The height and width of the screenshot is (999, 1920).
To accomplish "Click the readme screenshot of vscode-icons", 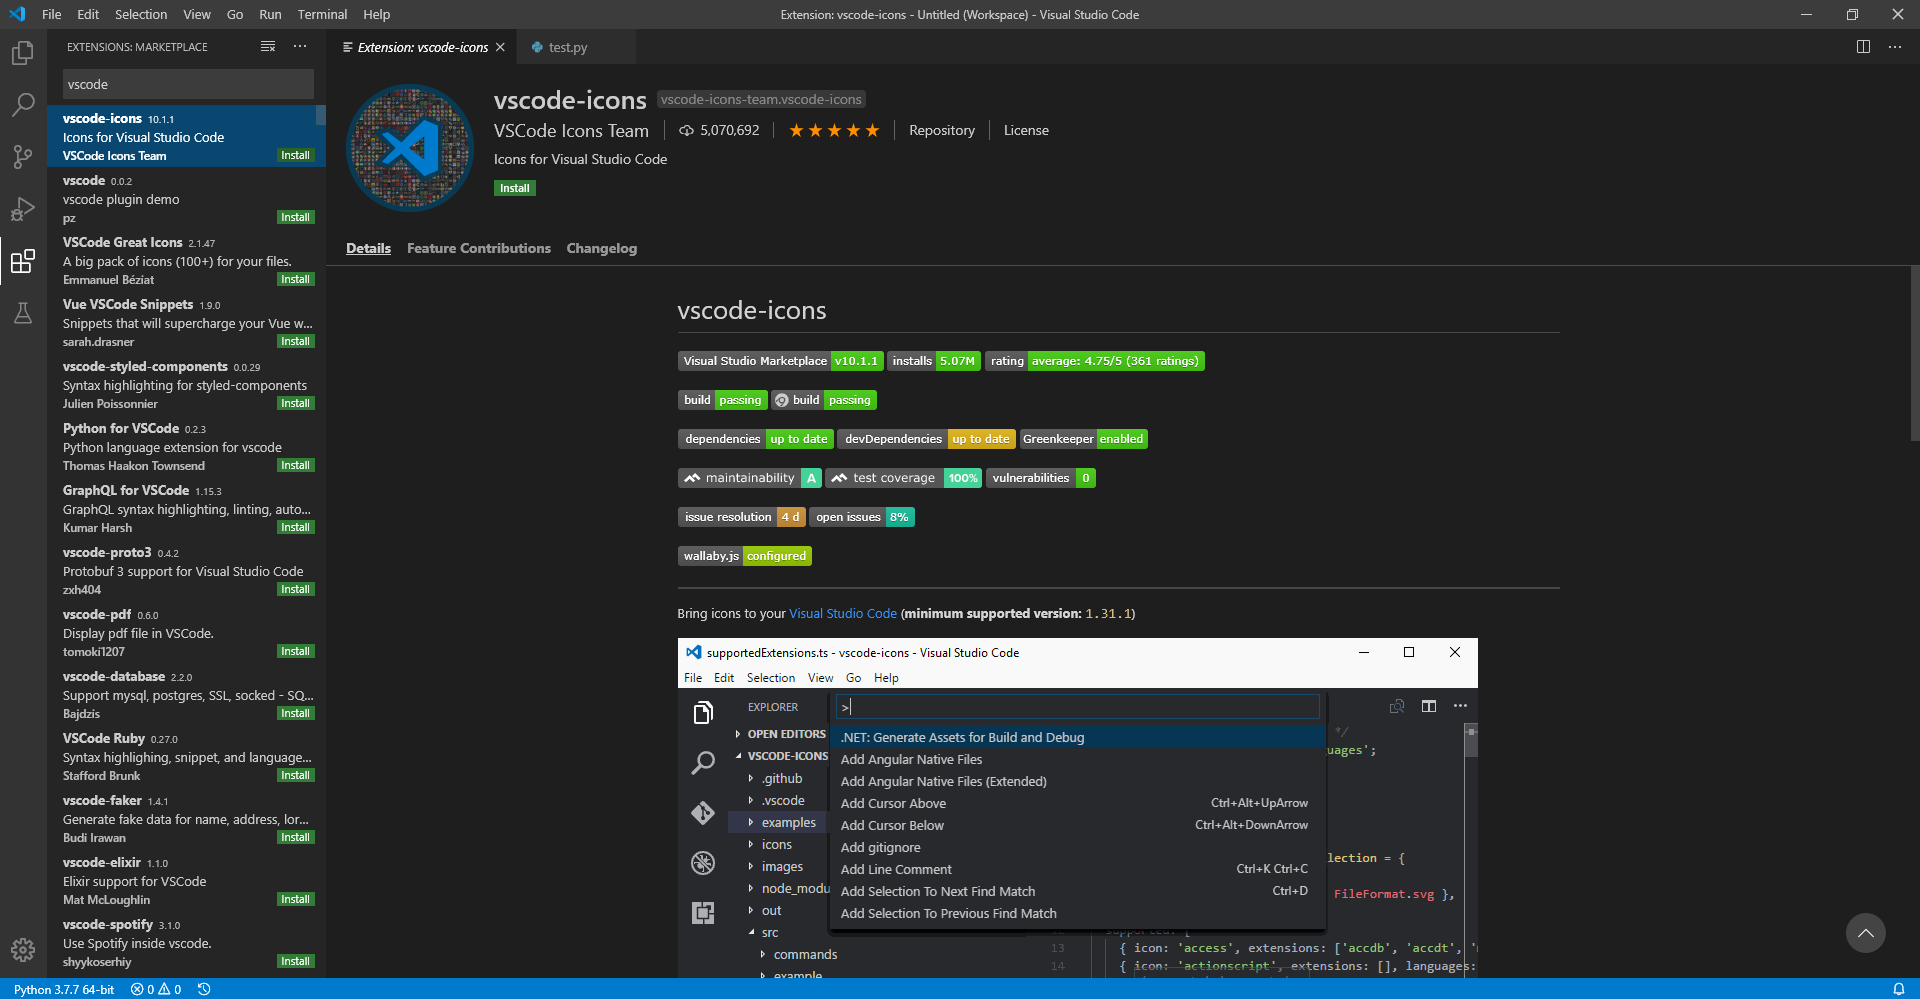I will [x=1077, y=808].
